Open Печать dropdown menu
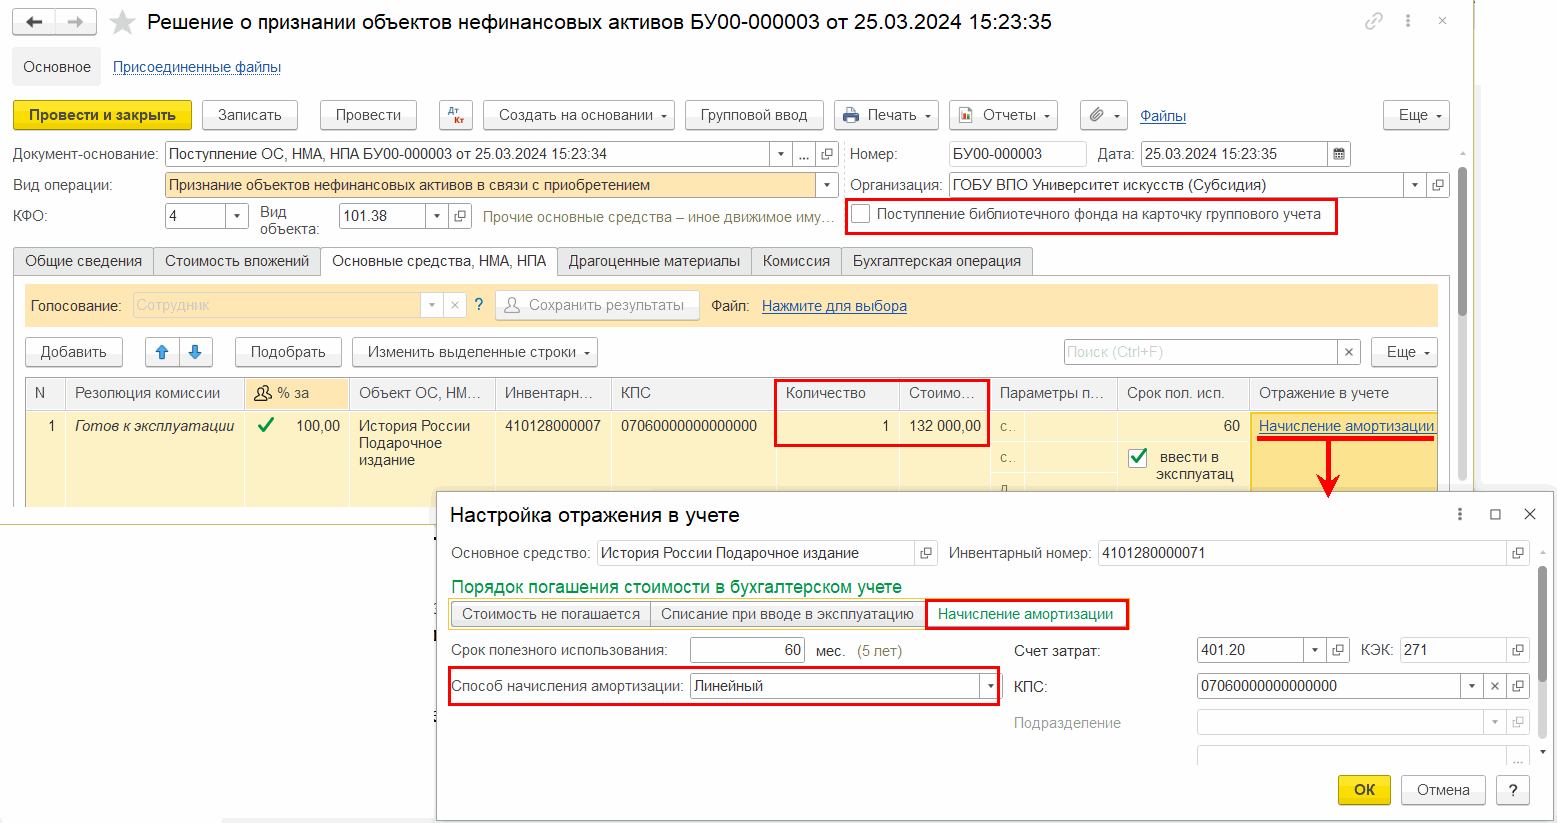Image resolution: width=1557 pixels, height=823 pixels. tap(886, 115)
